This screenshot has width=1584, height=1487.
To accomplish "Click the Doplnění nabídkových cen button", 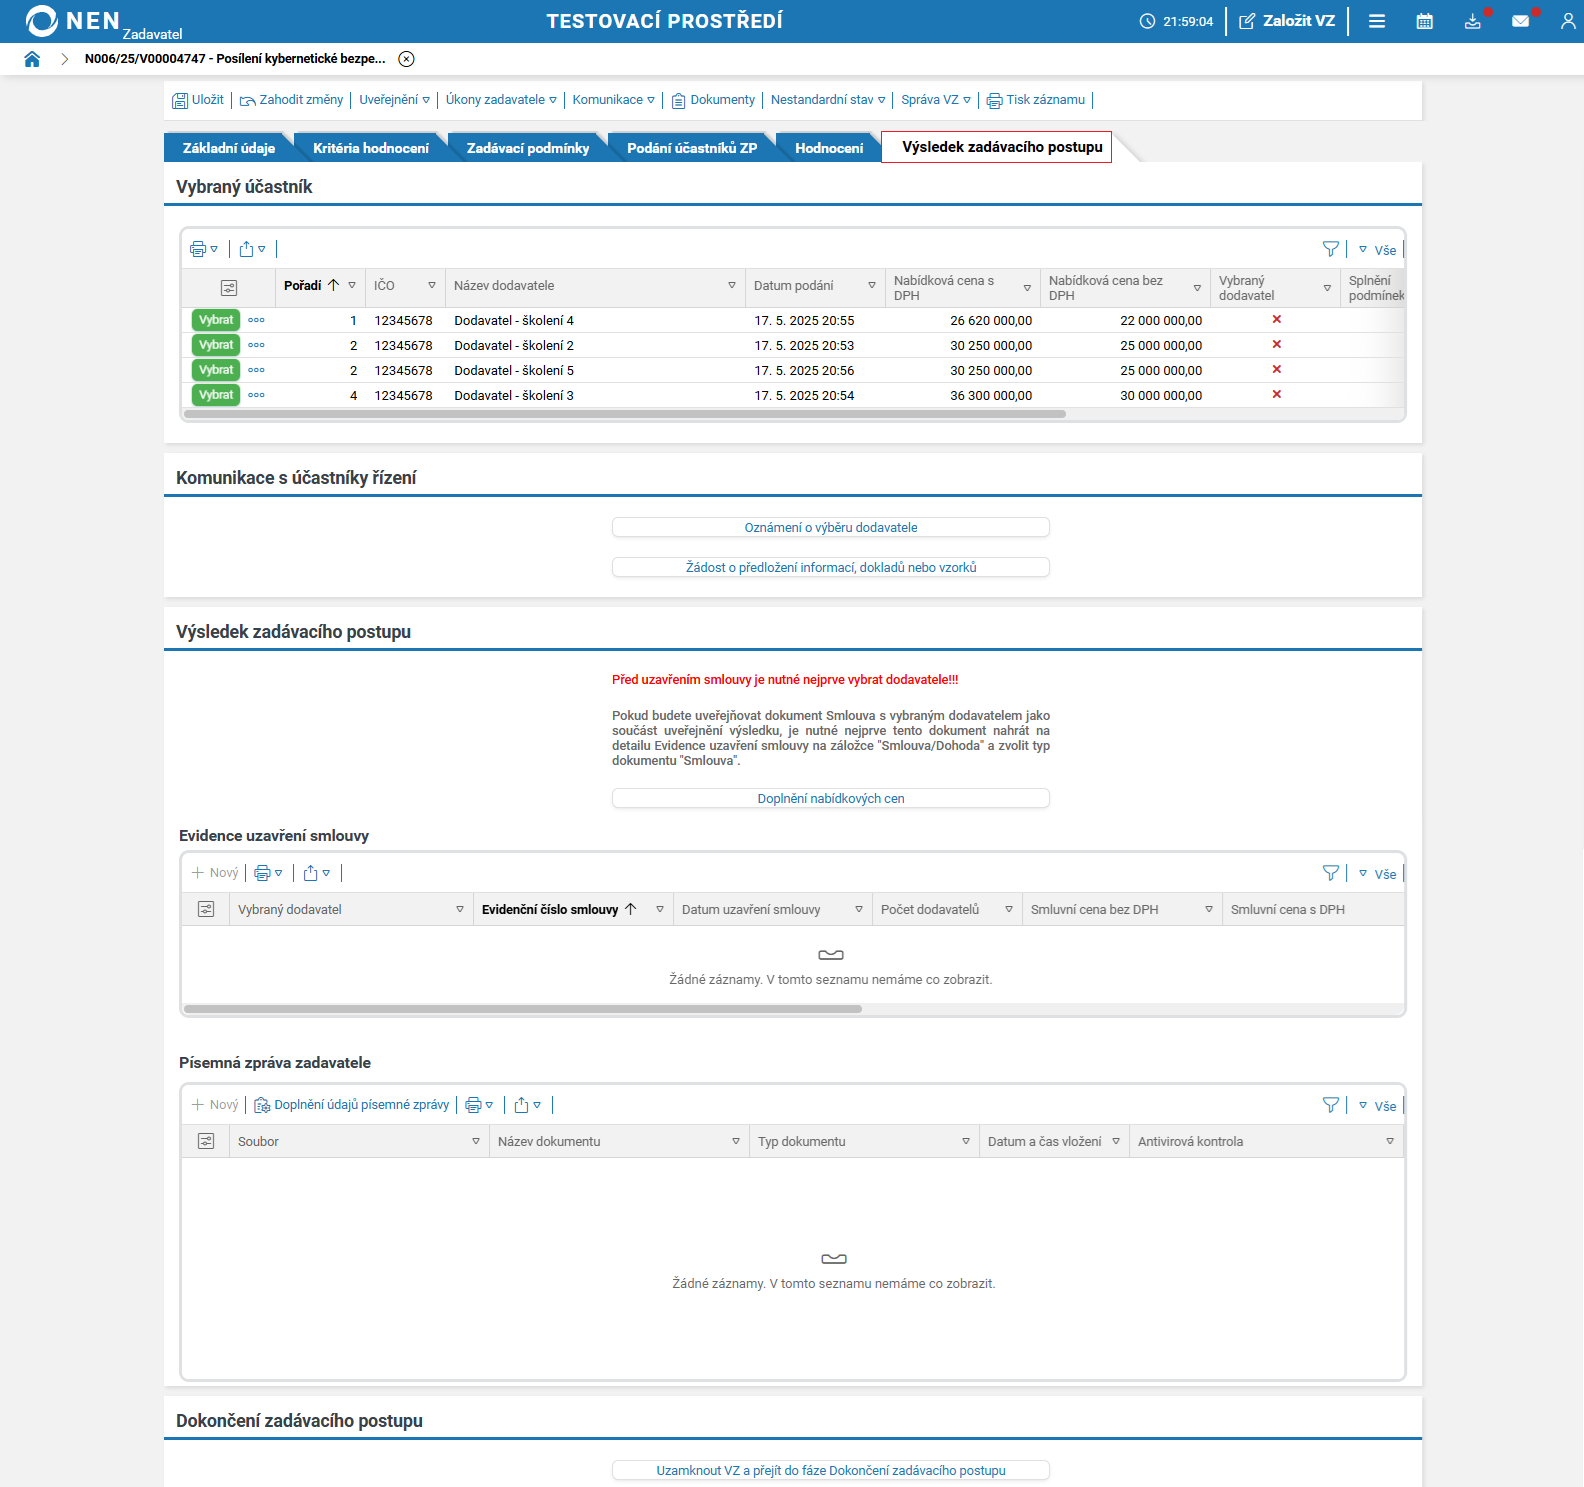I will 830,798.
